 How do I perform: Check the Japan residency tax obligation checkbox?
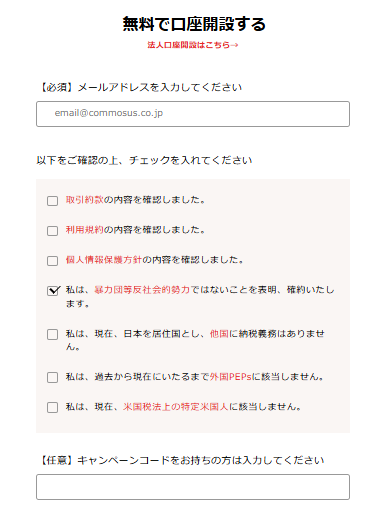tap(52, 334)
